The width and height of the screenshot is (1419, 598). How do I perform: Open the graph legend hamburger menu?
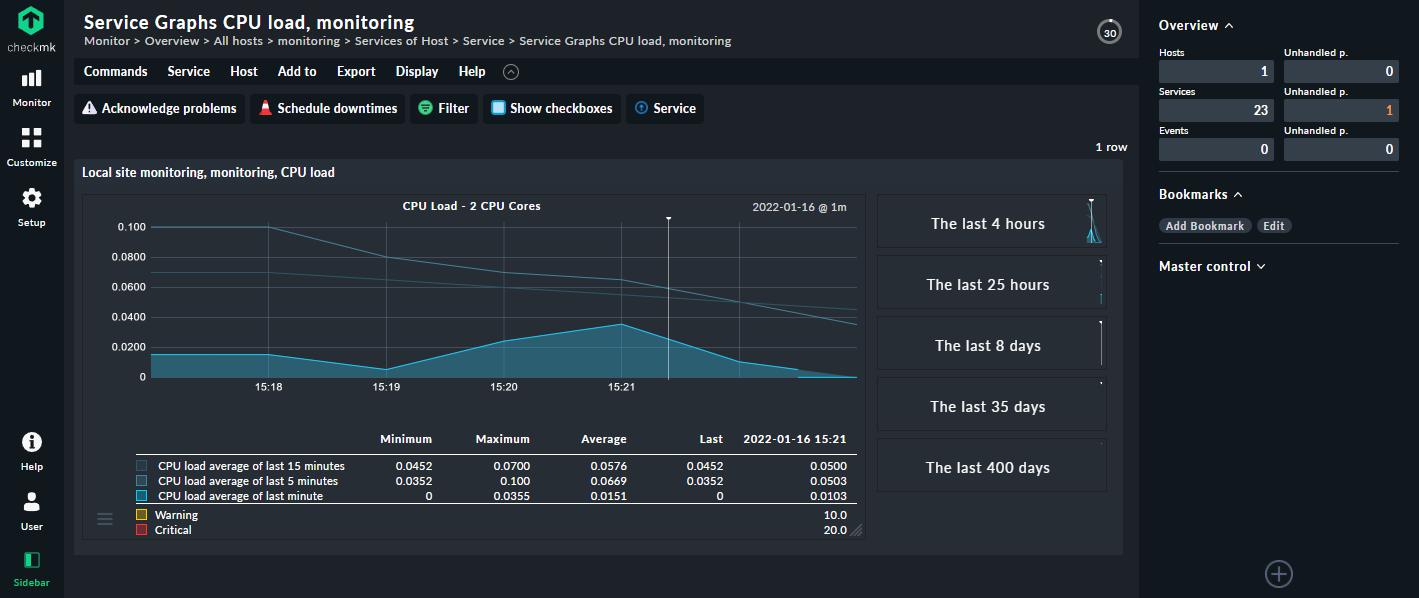(105, 518)
